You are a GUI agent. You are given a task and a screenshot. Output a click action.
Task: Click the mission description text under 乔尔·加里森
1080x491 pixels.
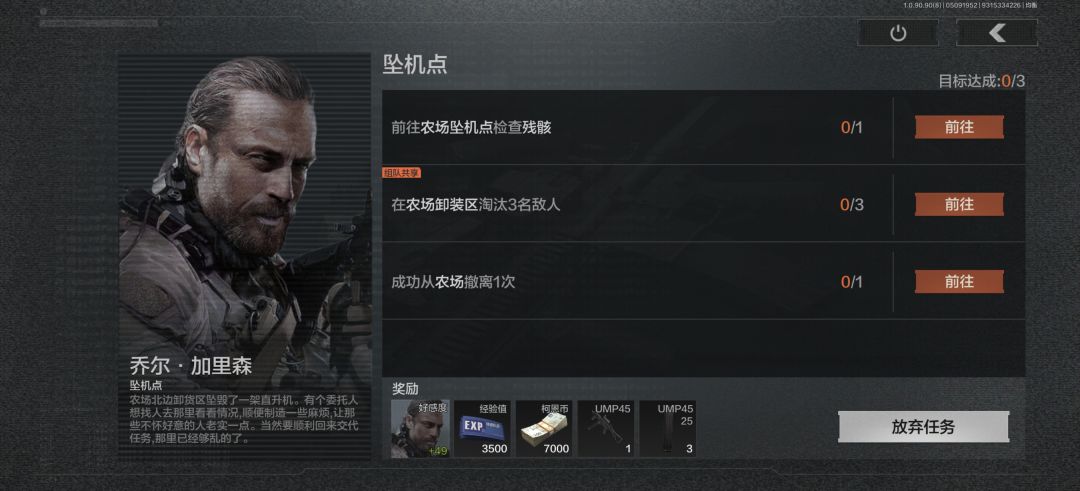pyautogui.click(x=243, y=419)
